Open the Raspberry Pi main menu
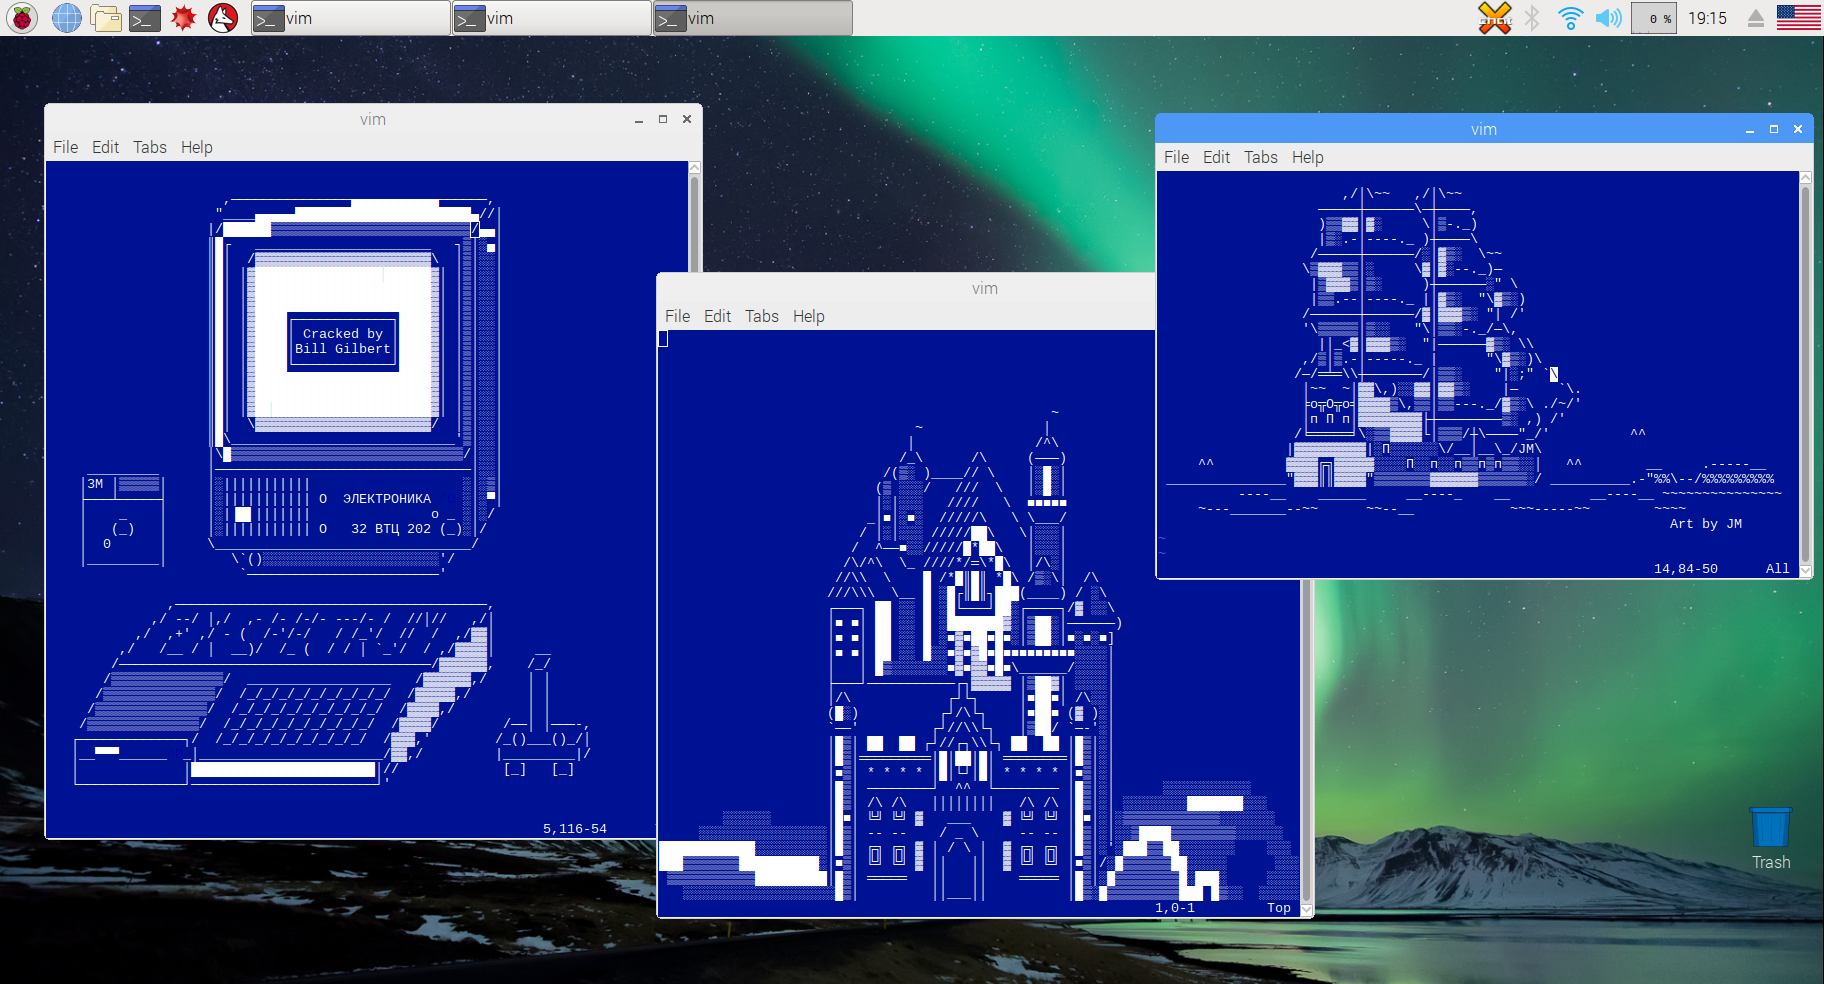 pyautogui.click(x=22, y=18)
